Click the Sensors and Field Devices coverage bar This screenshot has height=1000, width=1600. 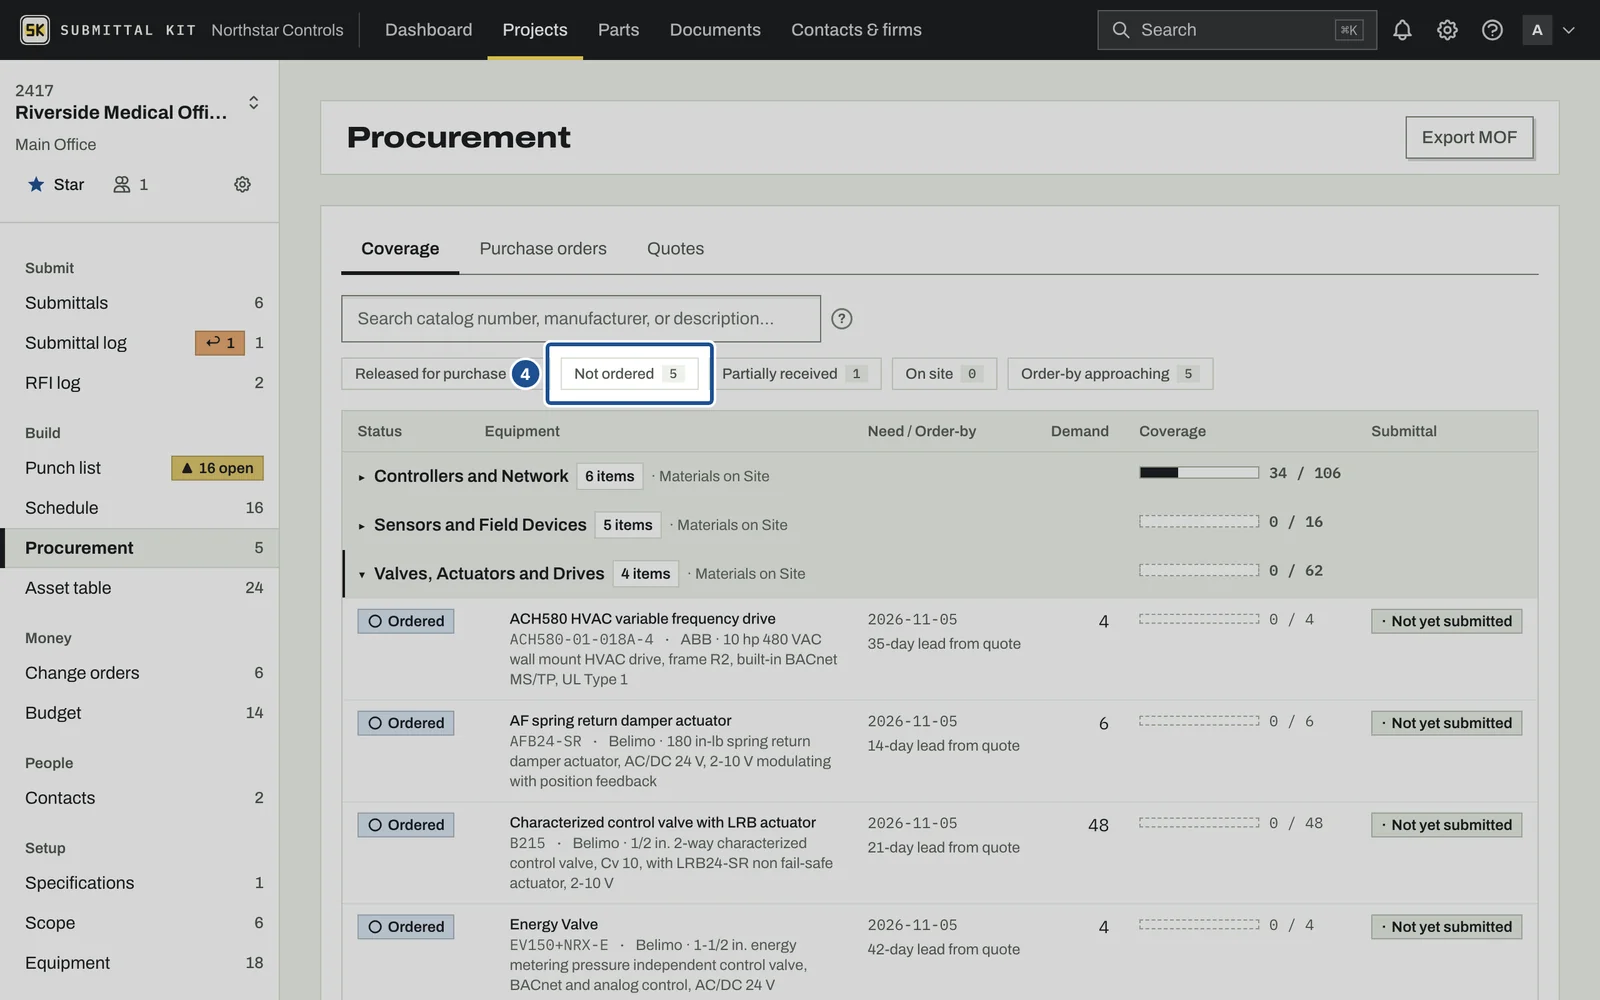pyautogui.click(x=1199, y=522)
